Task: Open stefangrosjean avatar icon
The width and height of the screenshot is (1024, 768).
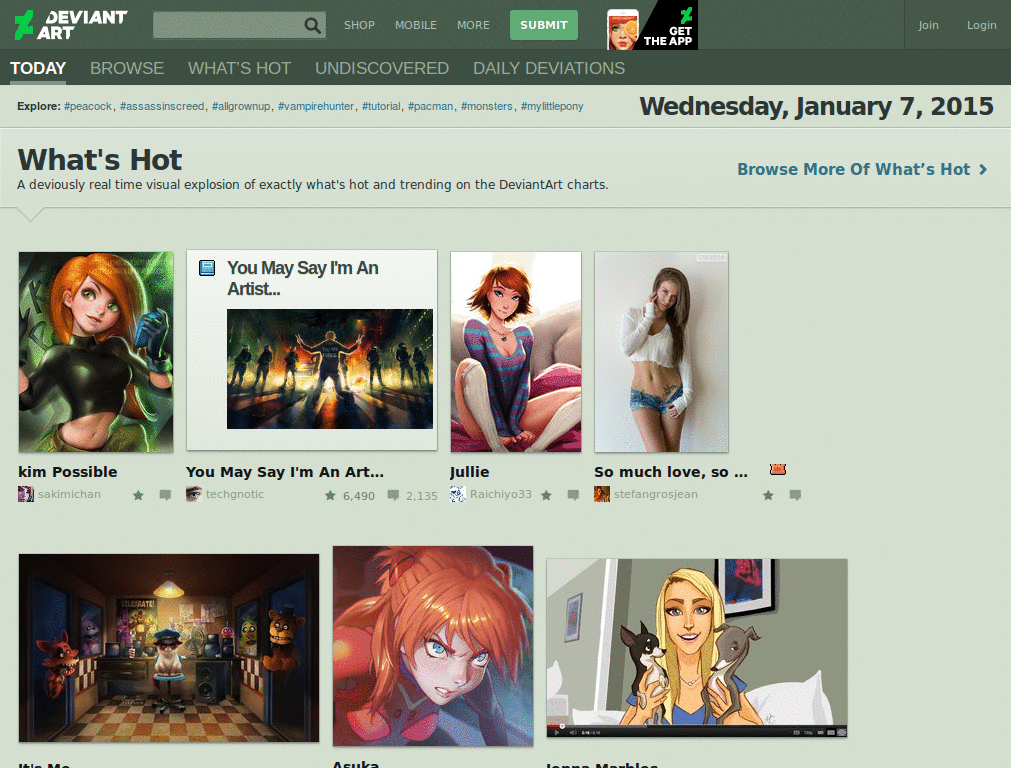Action: pyautogui.click(x=602, y=494)
